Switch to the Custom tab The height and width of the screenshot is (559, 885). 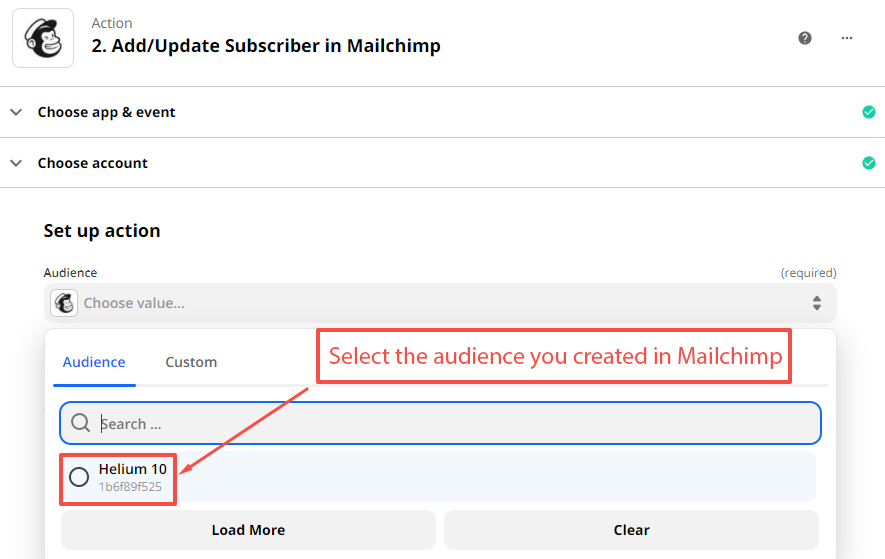[191, 362]
